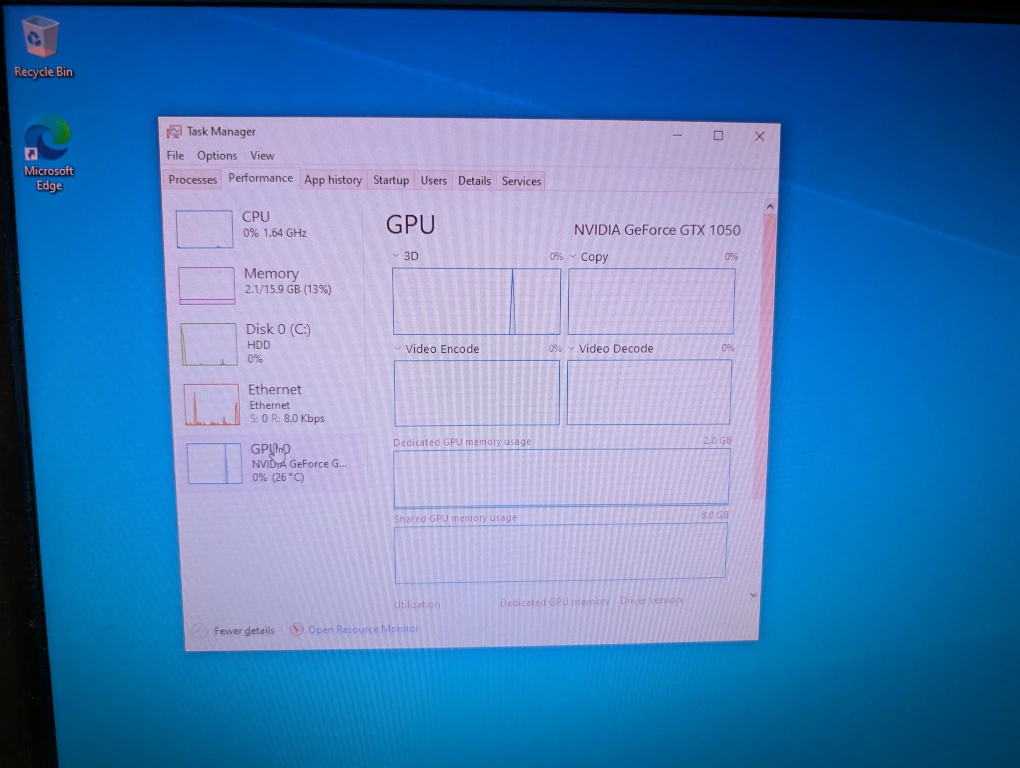This screenshot has width=1020, height=768.
Task: Click the Memory text '2.1/15.9 GB (13%)'
Action: click(288, 289)
